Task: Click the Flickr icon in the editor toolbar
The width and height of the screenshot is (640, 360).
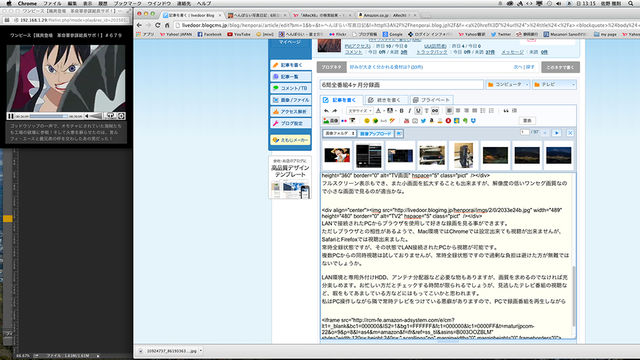Action: (x=344, y=121)
